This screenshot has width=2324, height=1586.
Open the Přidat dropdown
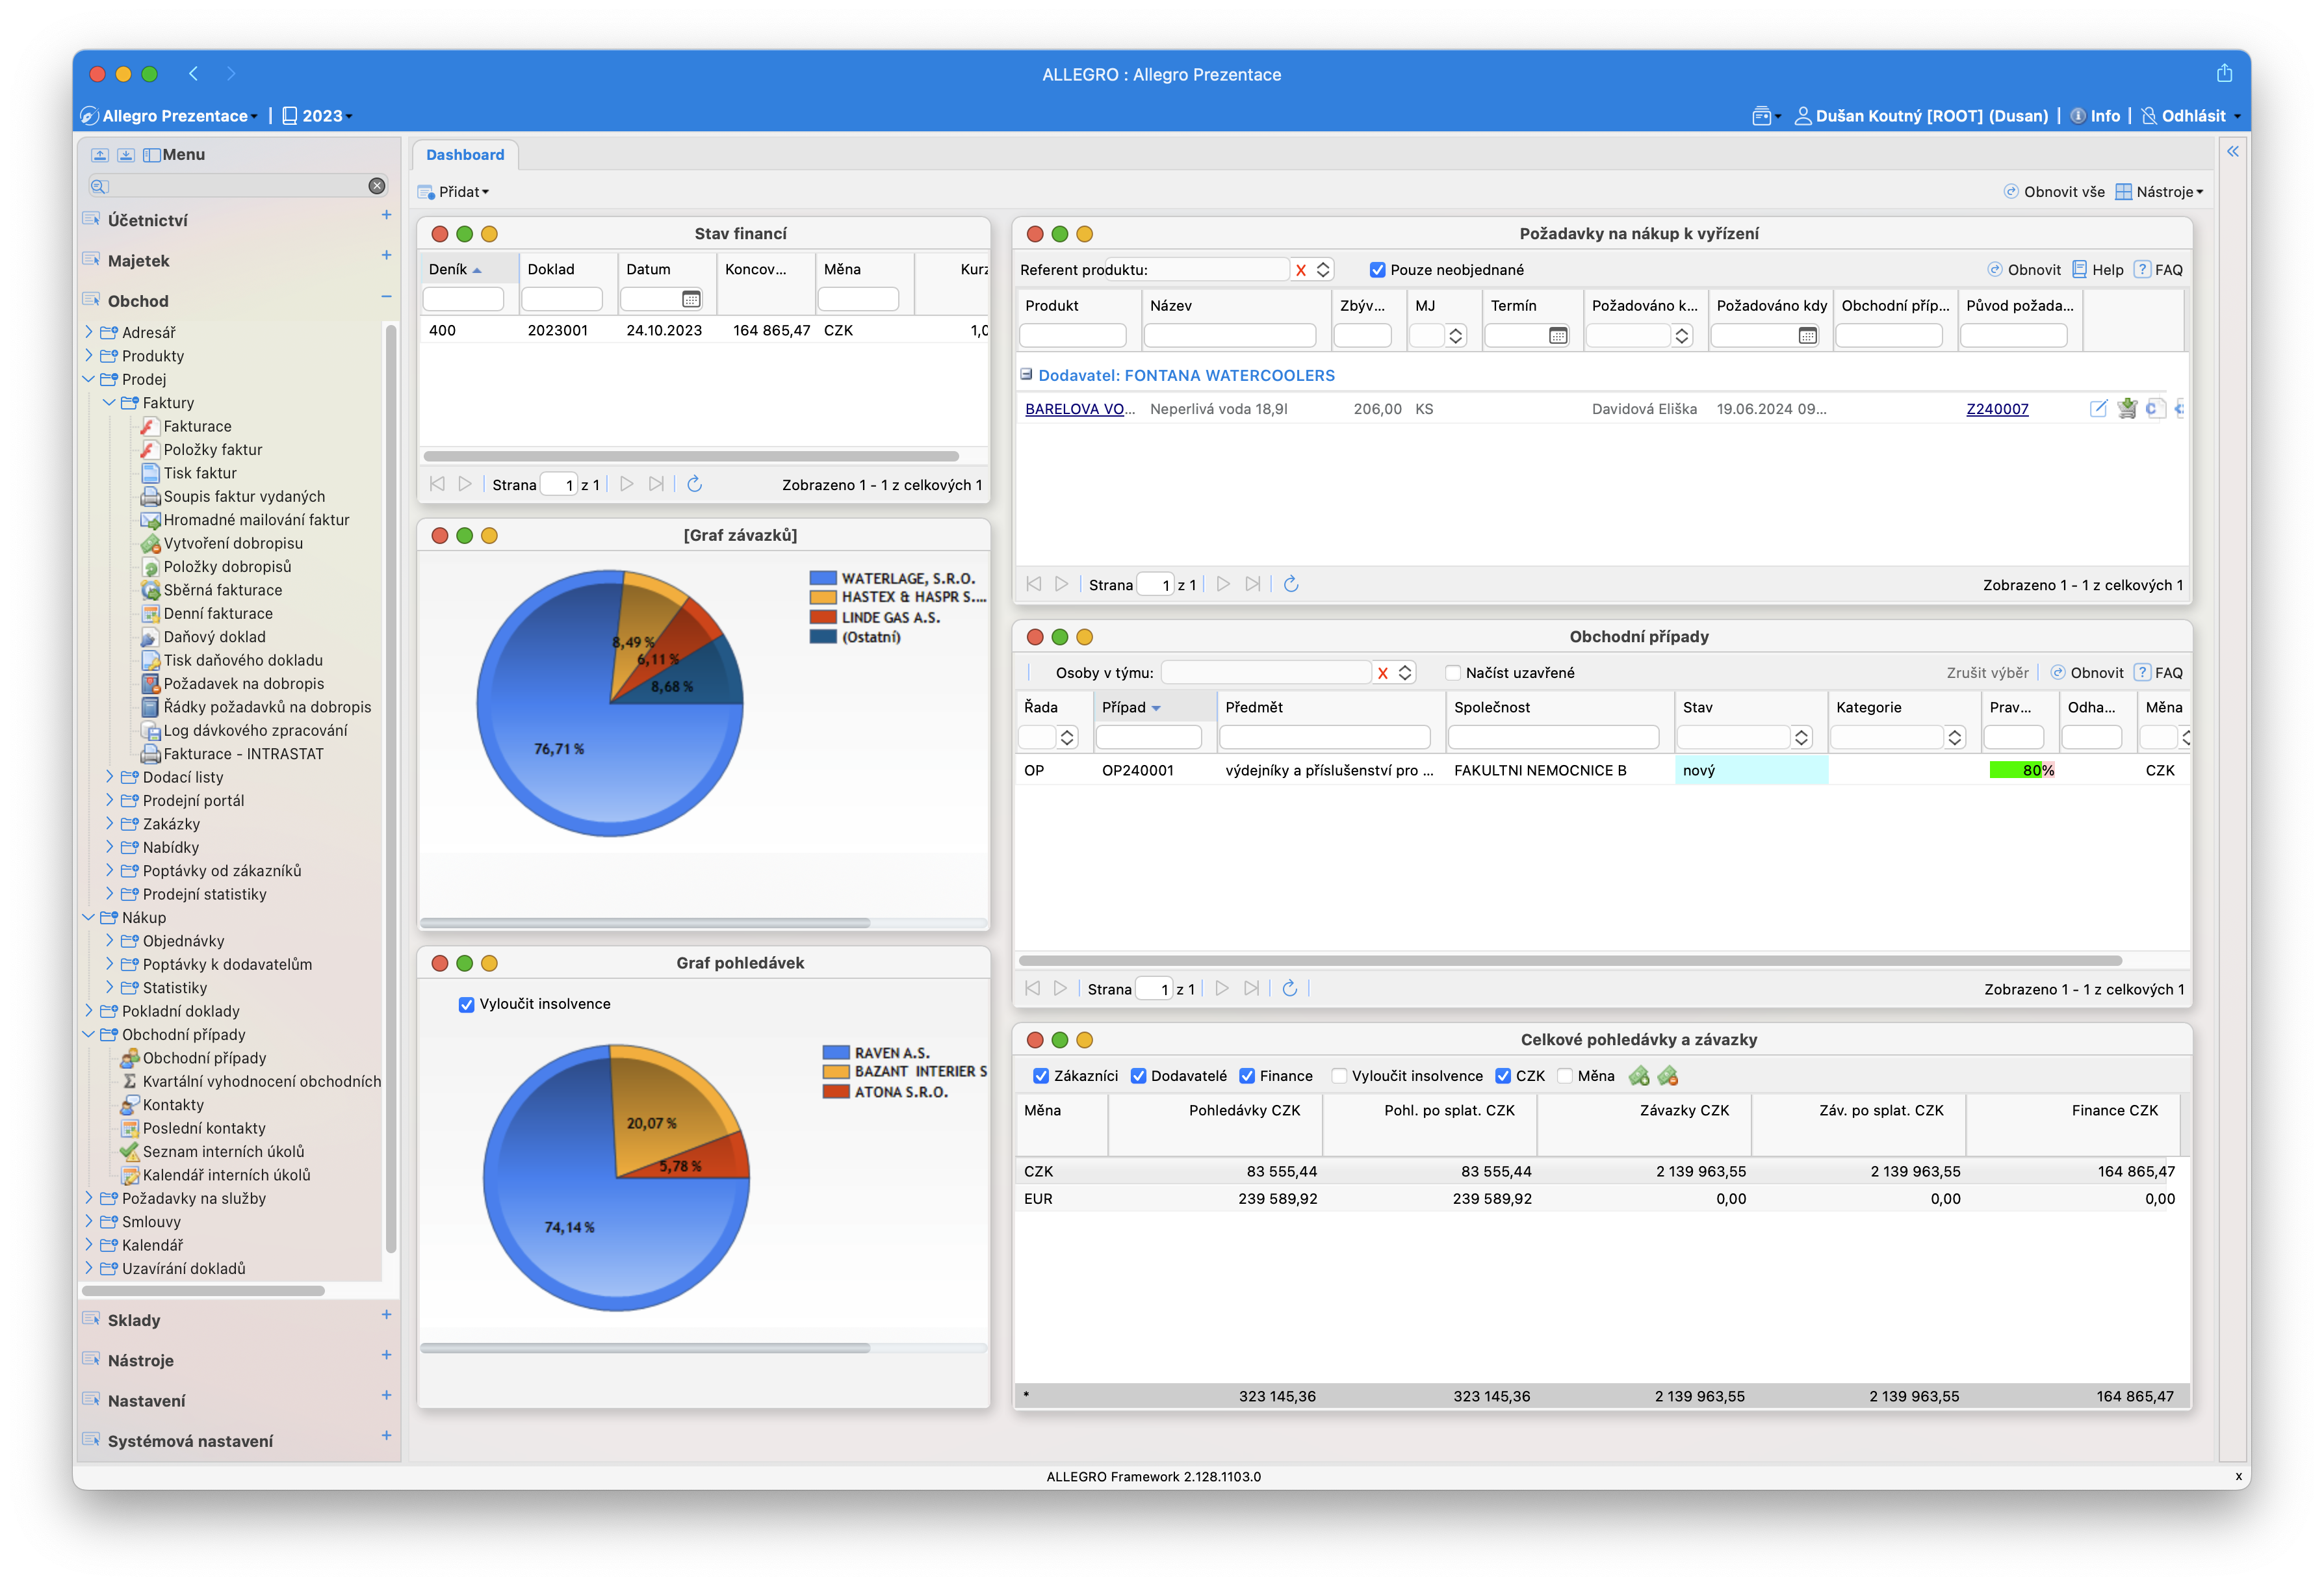coord(454,192)
